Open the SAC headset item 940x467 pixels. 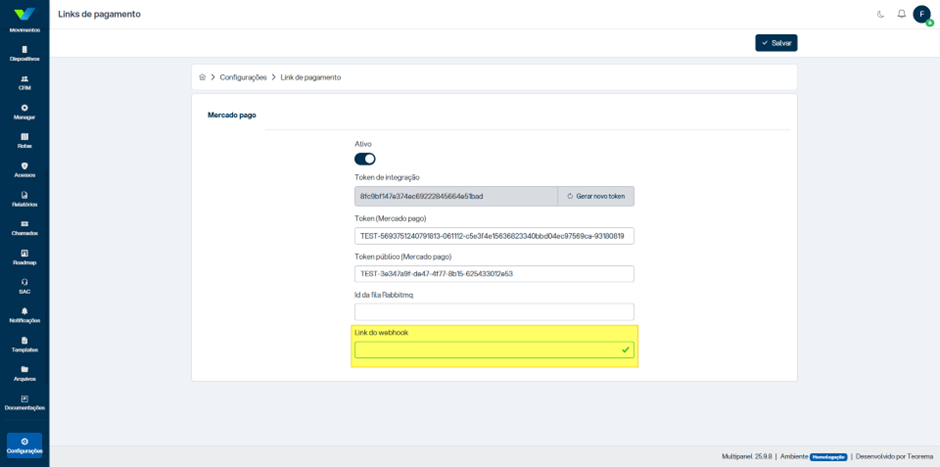pyautogui.click(x=25, y=287)
